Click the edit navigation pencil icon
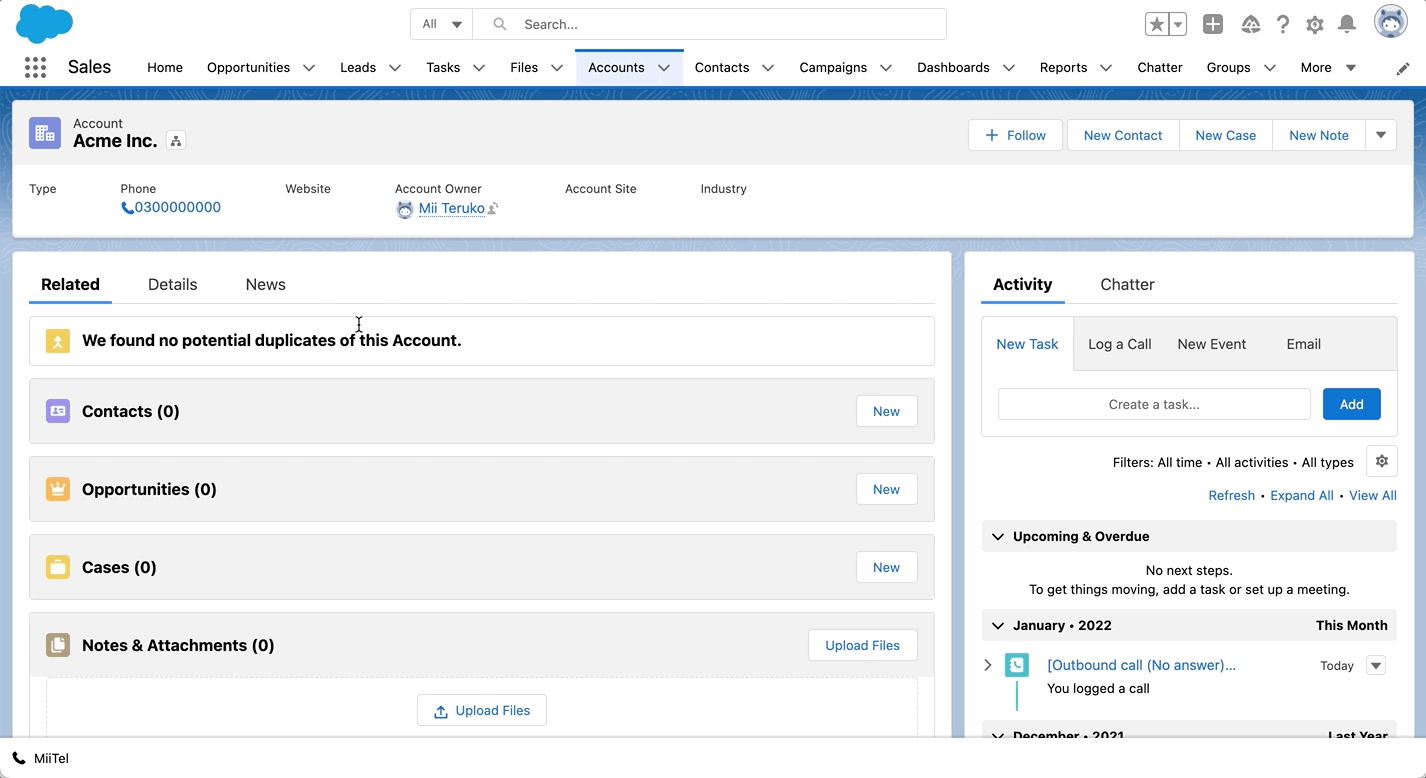 (x=1403, y=68)
